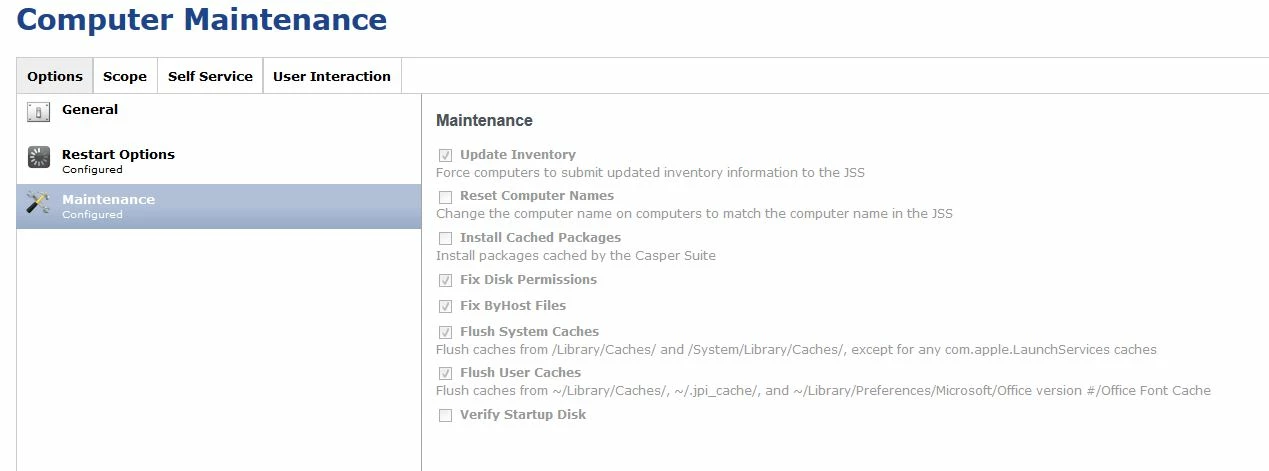Open the Self Service tab
The image size is (1269, 471).
(210, 76)
